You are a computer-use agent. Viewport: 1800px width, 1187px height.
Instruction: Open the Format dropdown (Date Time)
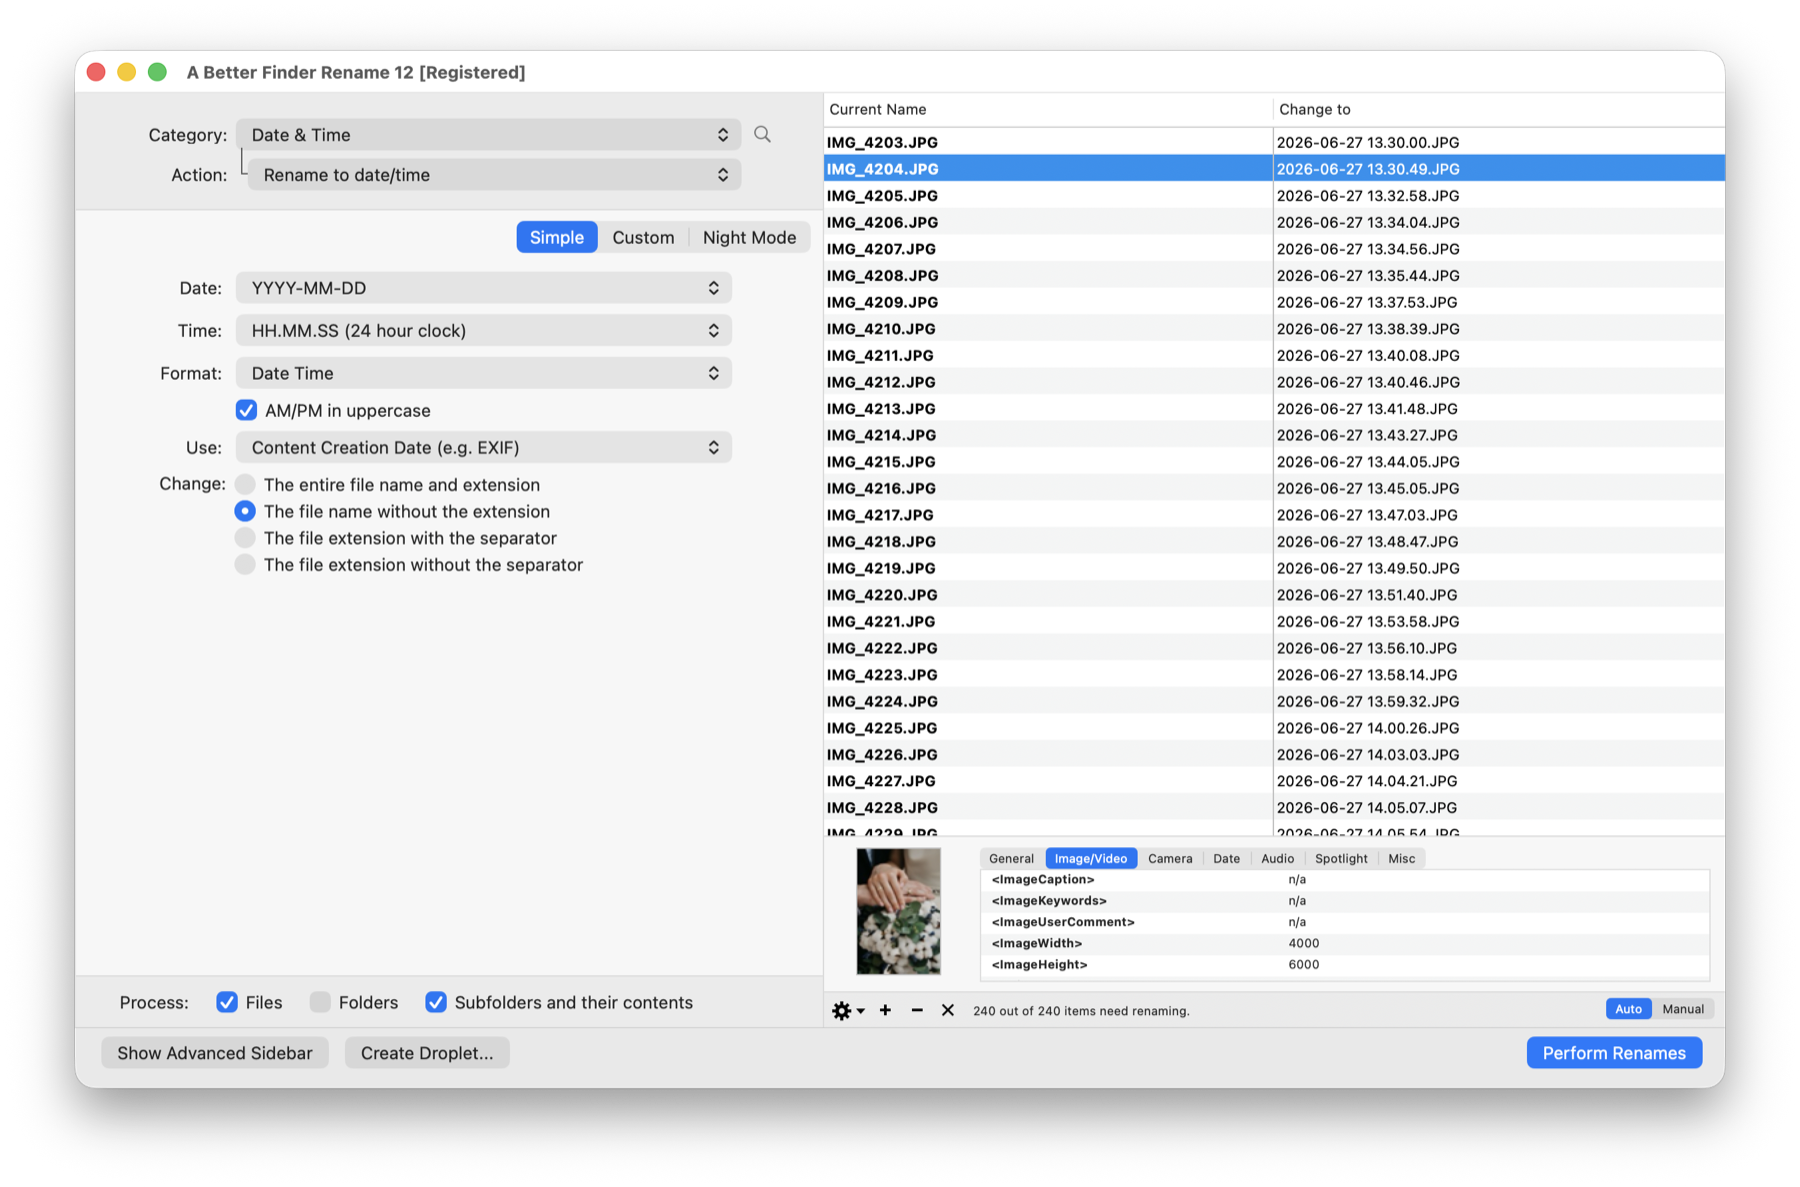(484, 373)
